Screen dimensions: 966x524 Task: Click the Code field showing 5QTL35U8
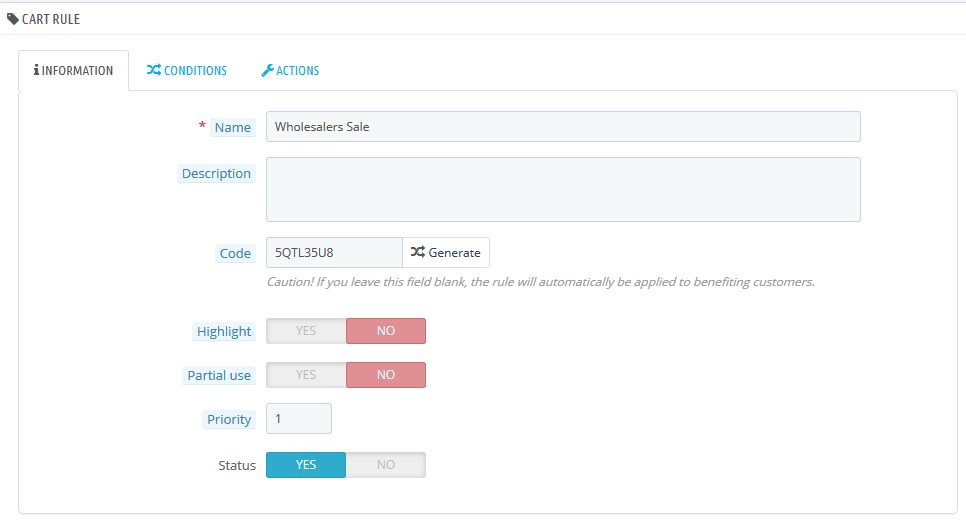point(334,253)
